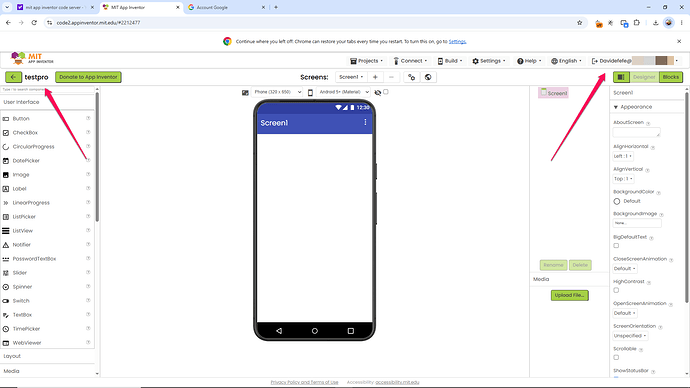Open the Build menu
Viewport: 690px width, 388px height.
pyautogui.click(x=450, y=61)
